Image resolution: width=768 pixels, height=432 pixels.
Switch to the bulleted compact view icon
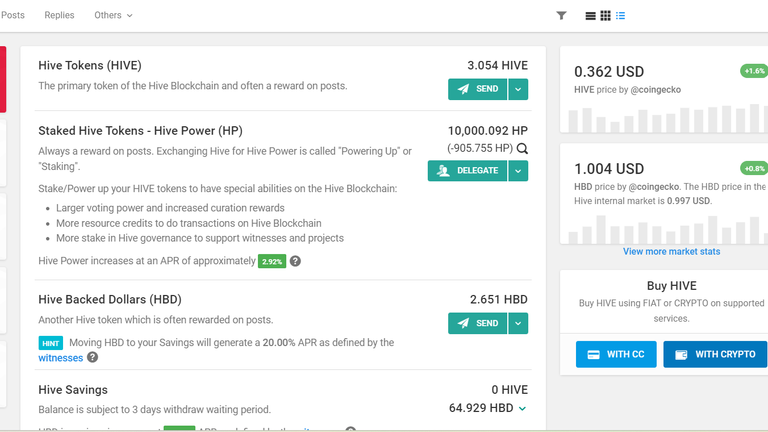pos(621,16)
